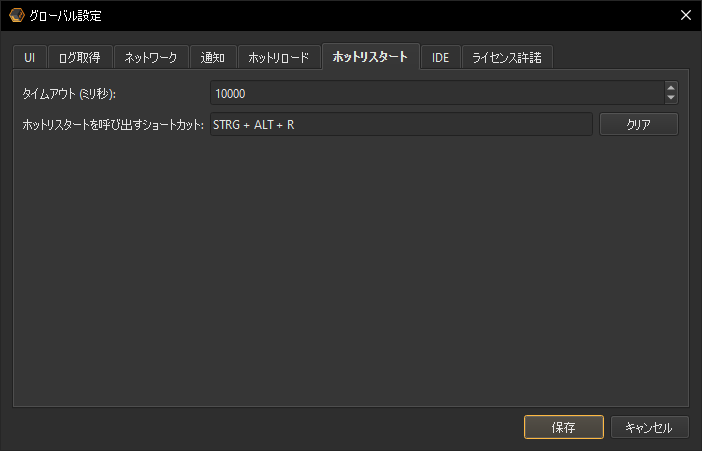Open the ネットワーク tab
Screen dimensions: 702x451
151,57
